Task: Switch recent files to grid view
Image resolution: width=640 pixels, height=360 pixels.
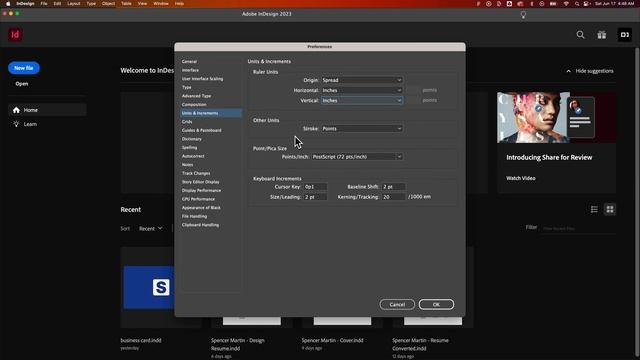Action: click(x=610, y=209)
